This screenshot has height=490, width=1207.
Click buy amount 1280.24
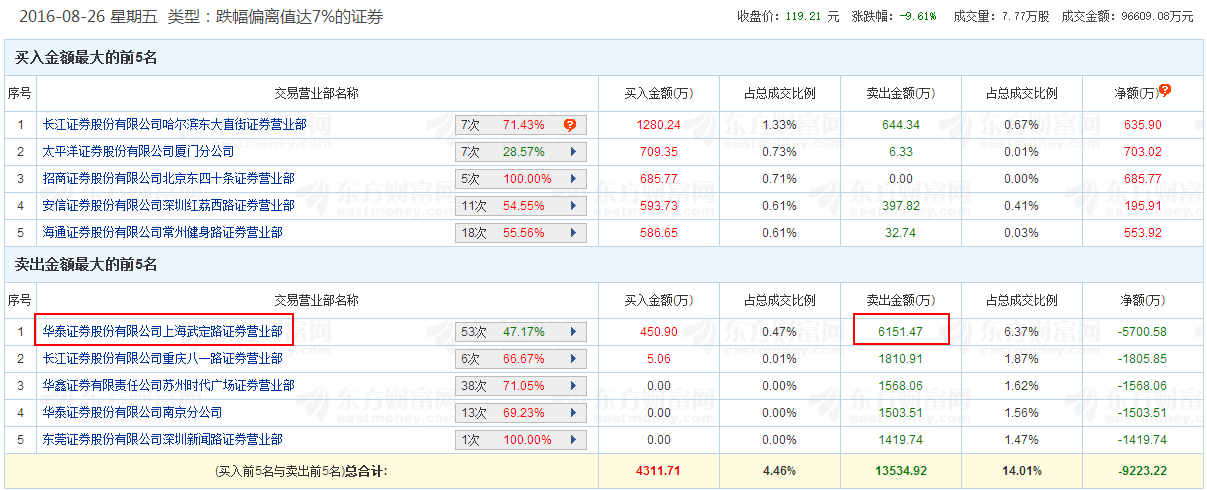pyautogui.click(x=658, y=125)
